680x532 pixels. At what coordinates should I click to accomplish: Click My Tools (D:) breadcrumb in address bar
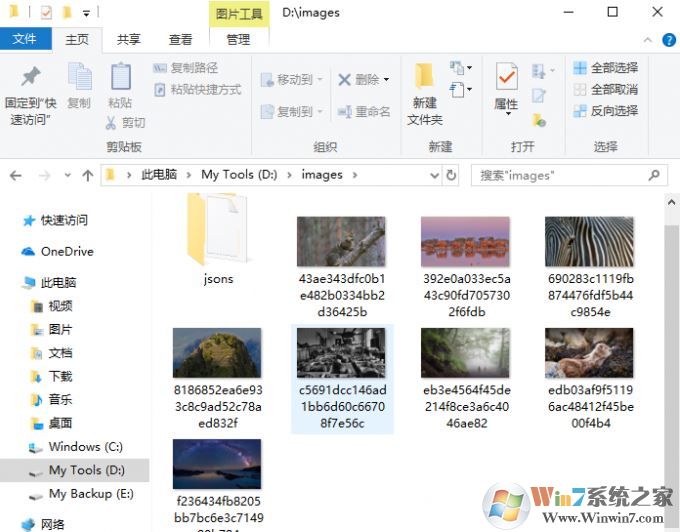[239, 175]
